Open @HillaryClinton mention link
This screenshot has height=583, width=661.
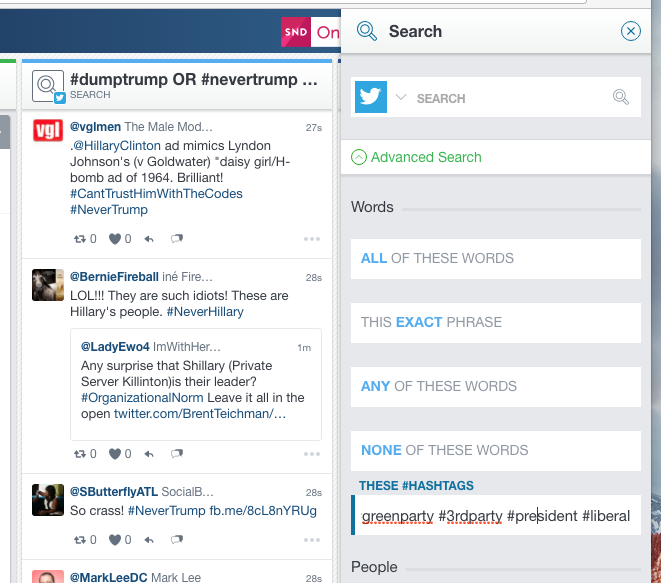[117, 146]
